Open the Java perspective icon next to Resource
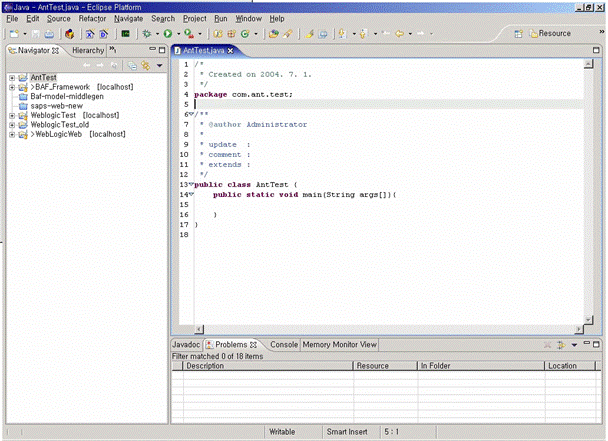 [517, 33]
